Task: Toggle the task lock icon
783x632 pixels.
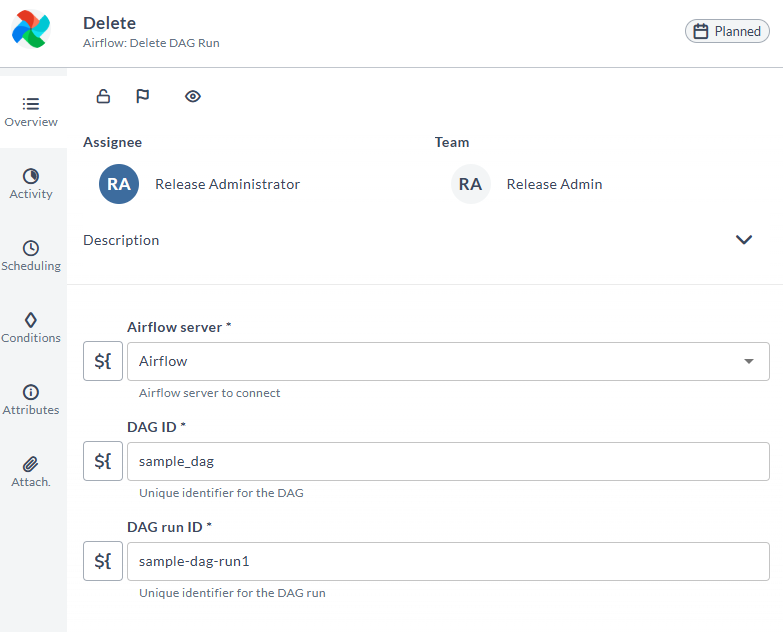Action: pos(103,96)
